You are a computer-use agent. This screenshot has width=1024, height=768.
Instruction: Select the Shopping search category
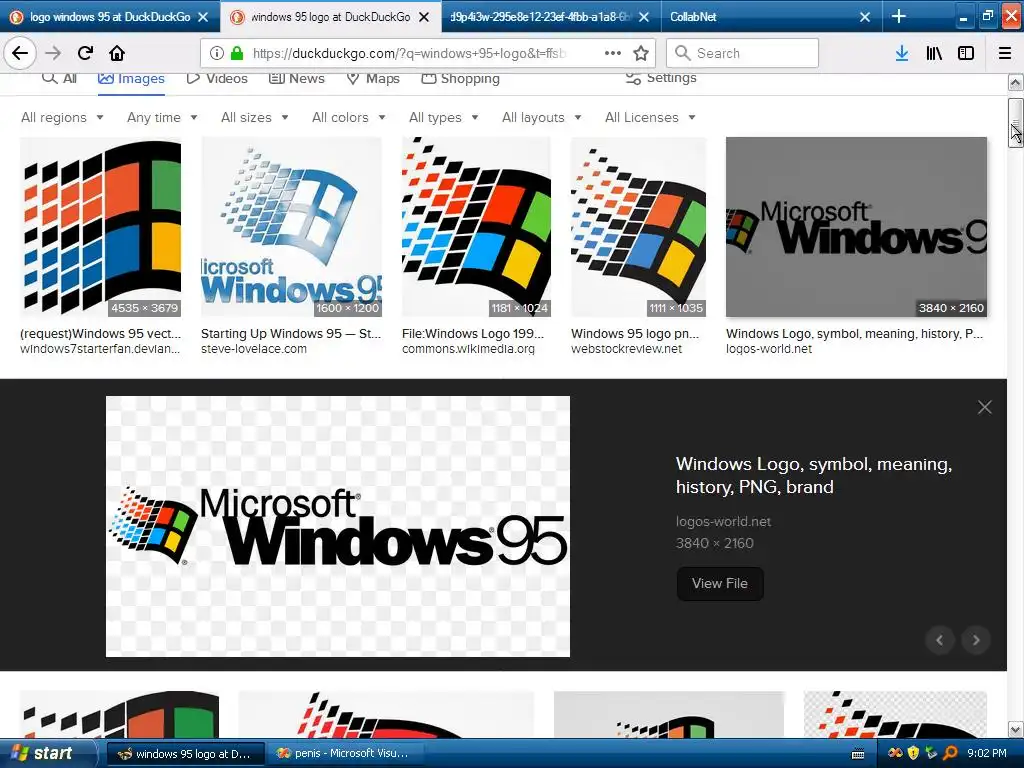(460, 78)
